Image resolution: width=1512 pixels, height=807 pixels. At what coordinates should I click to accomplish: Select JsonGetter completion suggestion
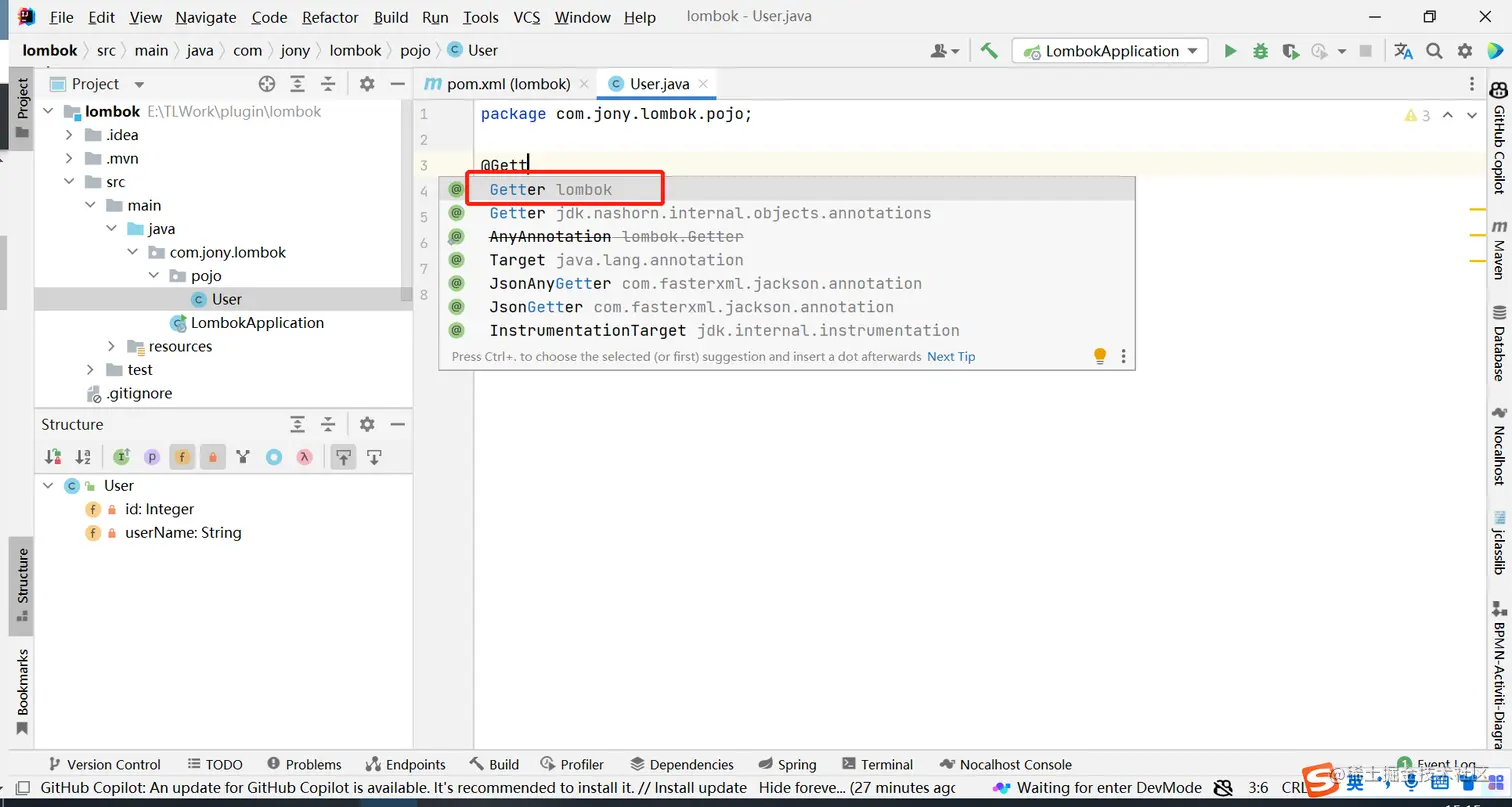[x=787, y=307]
